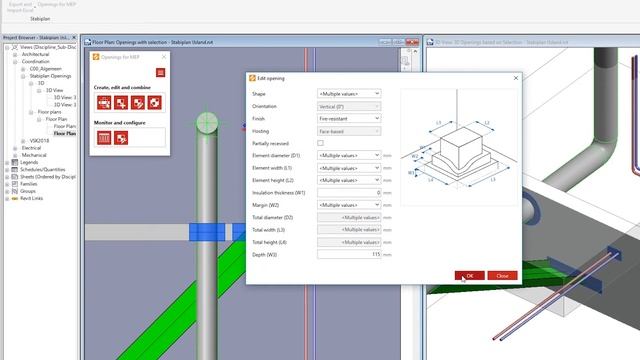
Task: Expand the Architectural tree node
Action: 15,54
